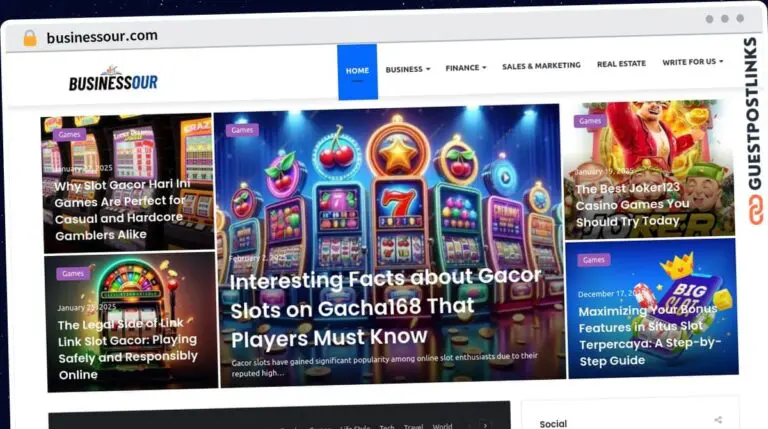The image size is (768, 429).
Task: Click Games tag on Gacha168 featured card
Action: pos(242,130)
